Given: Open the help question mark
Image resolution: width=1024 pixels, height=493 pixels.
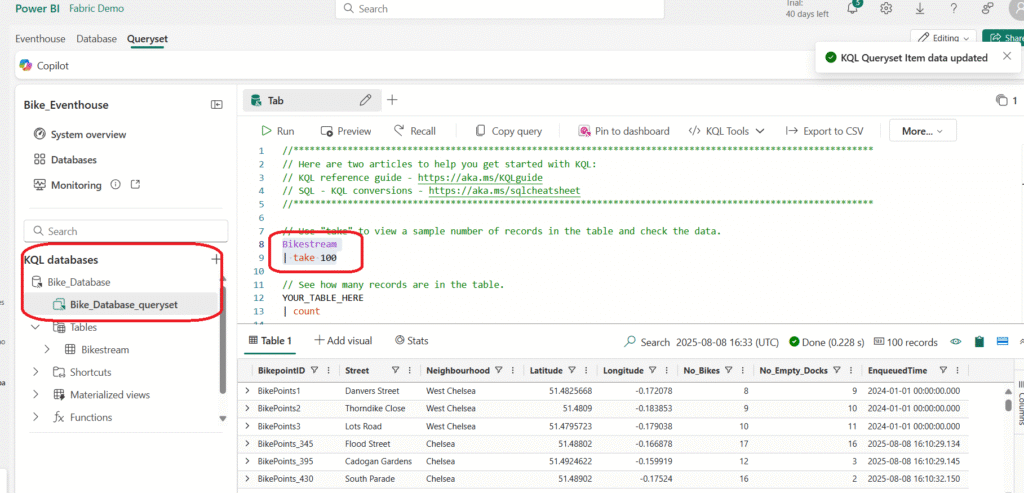Looking at the screenshot, I should point(953,8).
